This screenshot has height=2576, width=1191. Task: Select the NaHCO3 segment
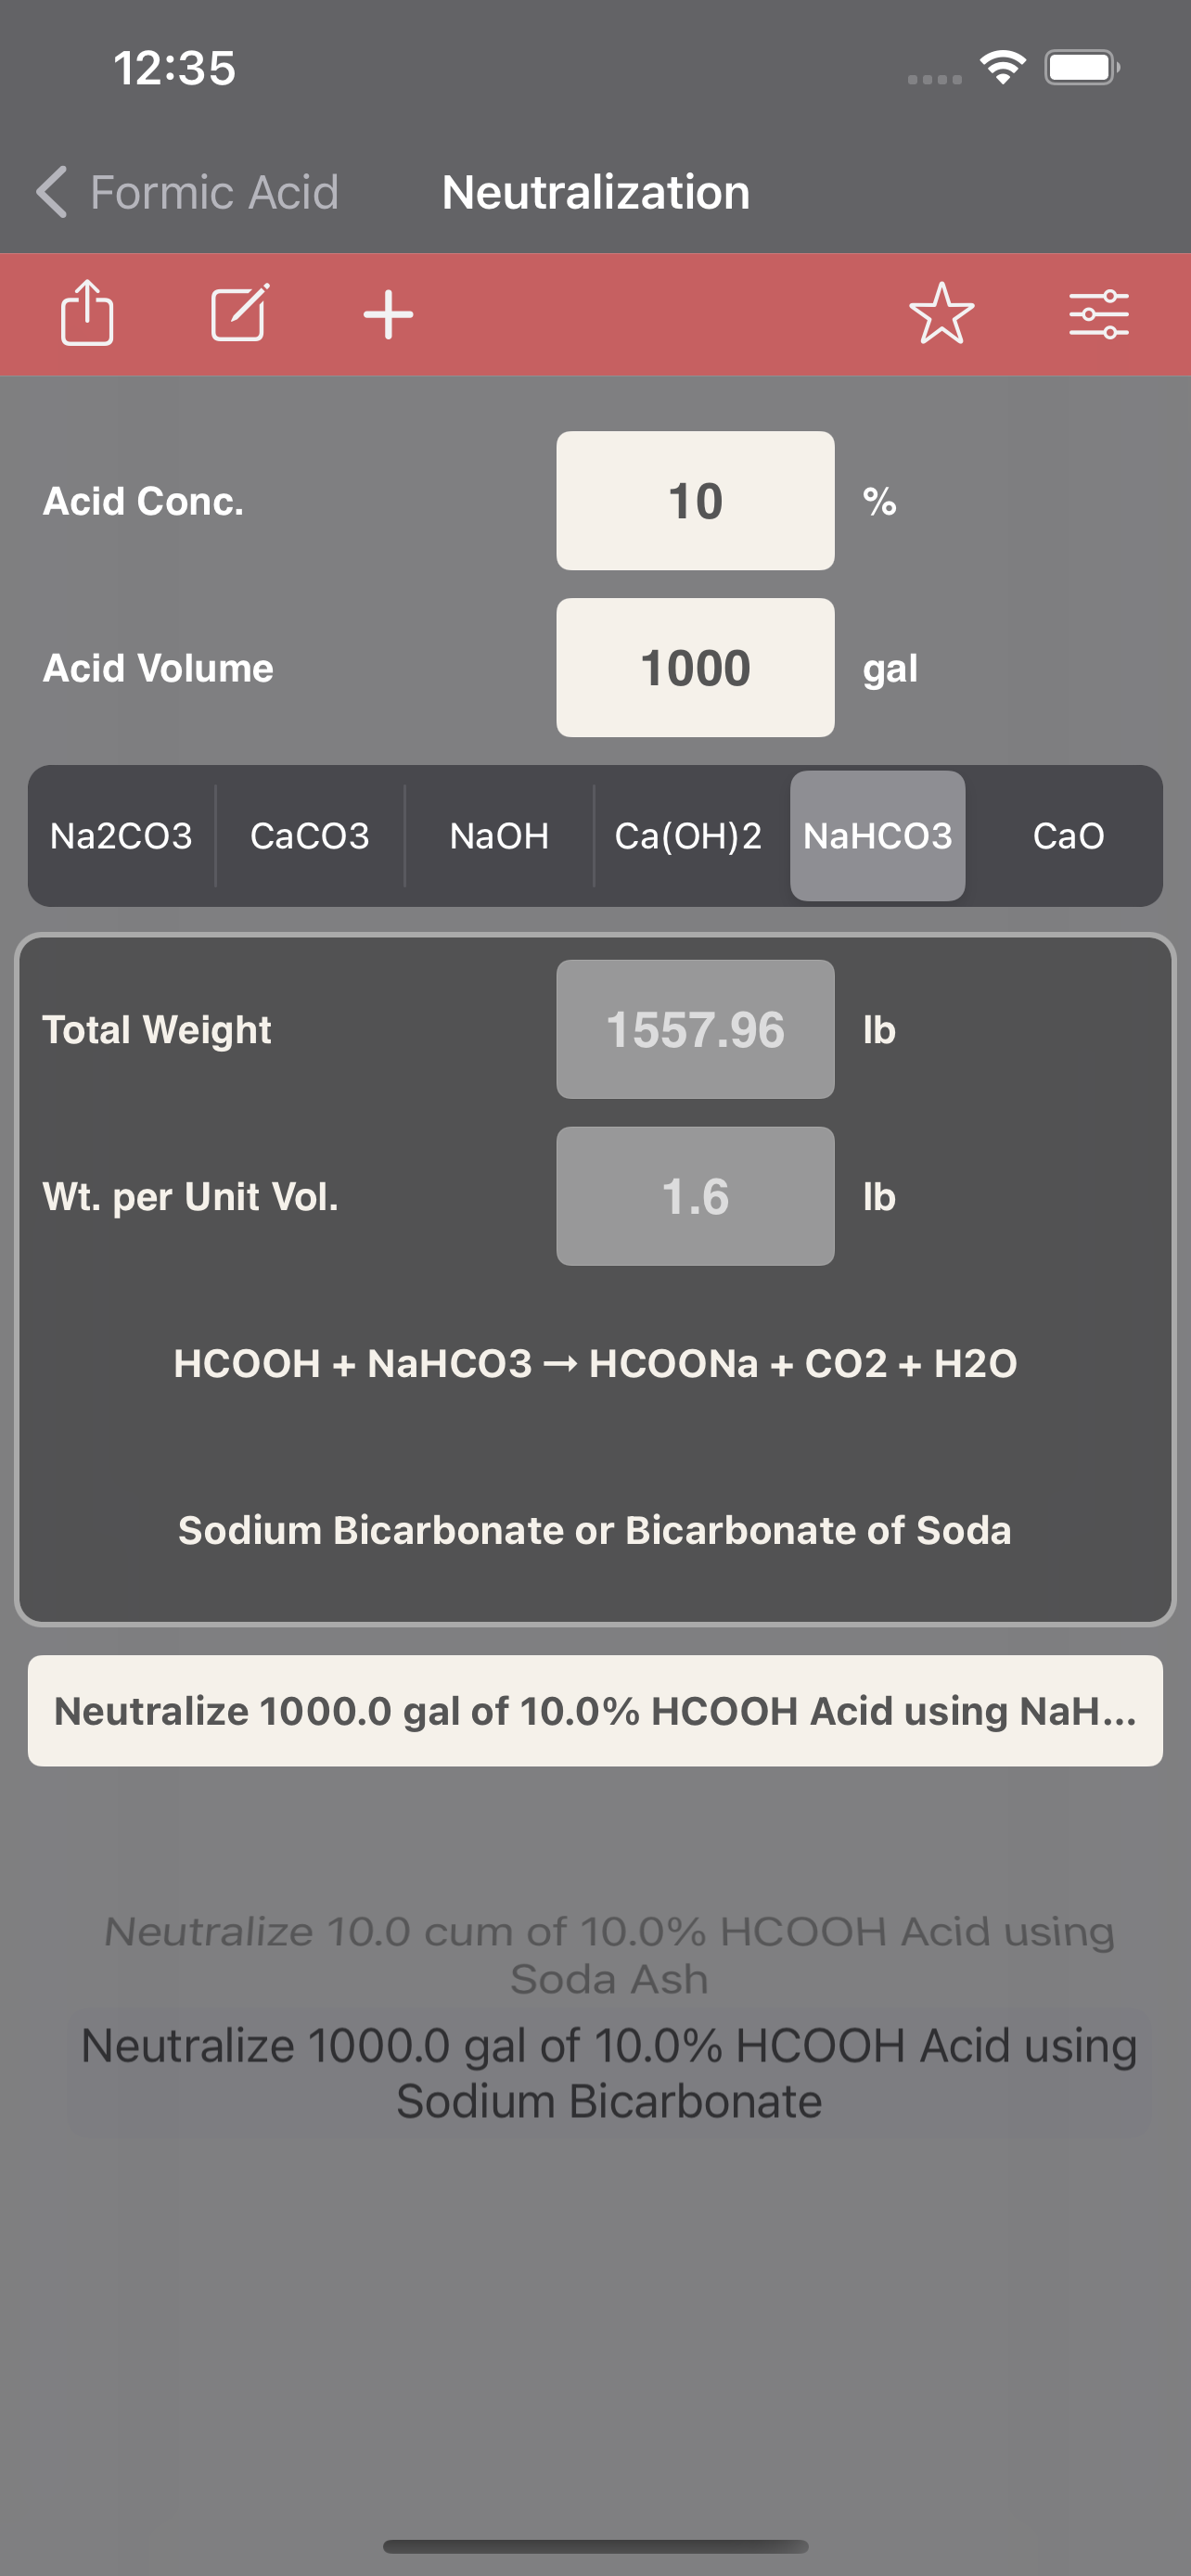coord(877,836)
